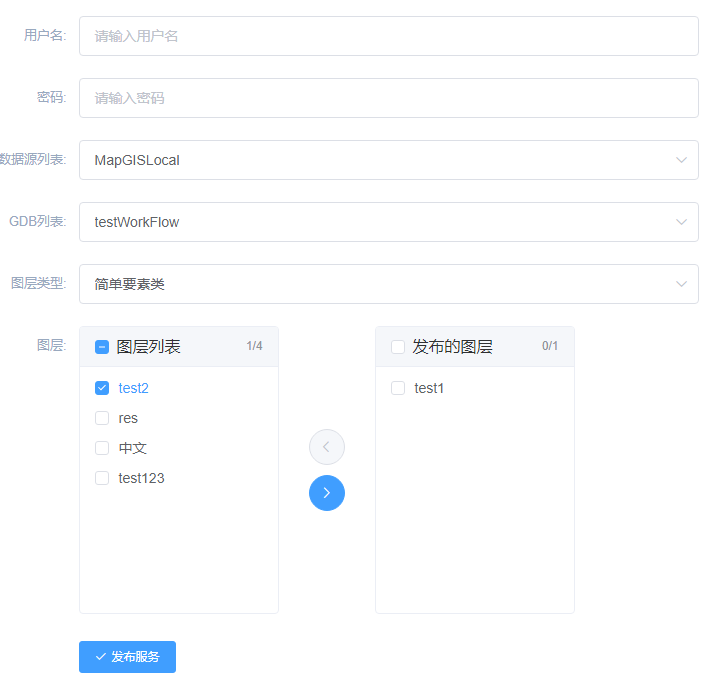Click the test1 label in published layers
This screenshot has width=711, height=683.
point(429,388)
